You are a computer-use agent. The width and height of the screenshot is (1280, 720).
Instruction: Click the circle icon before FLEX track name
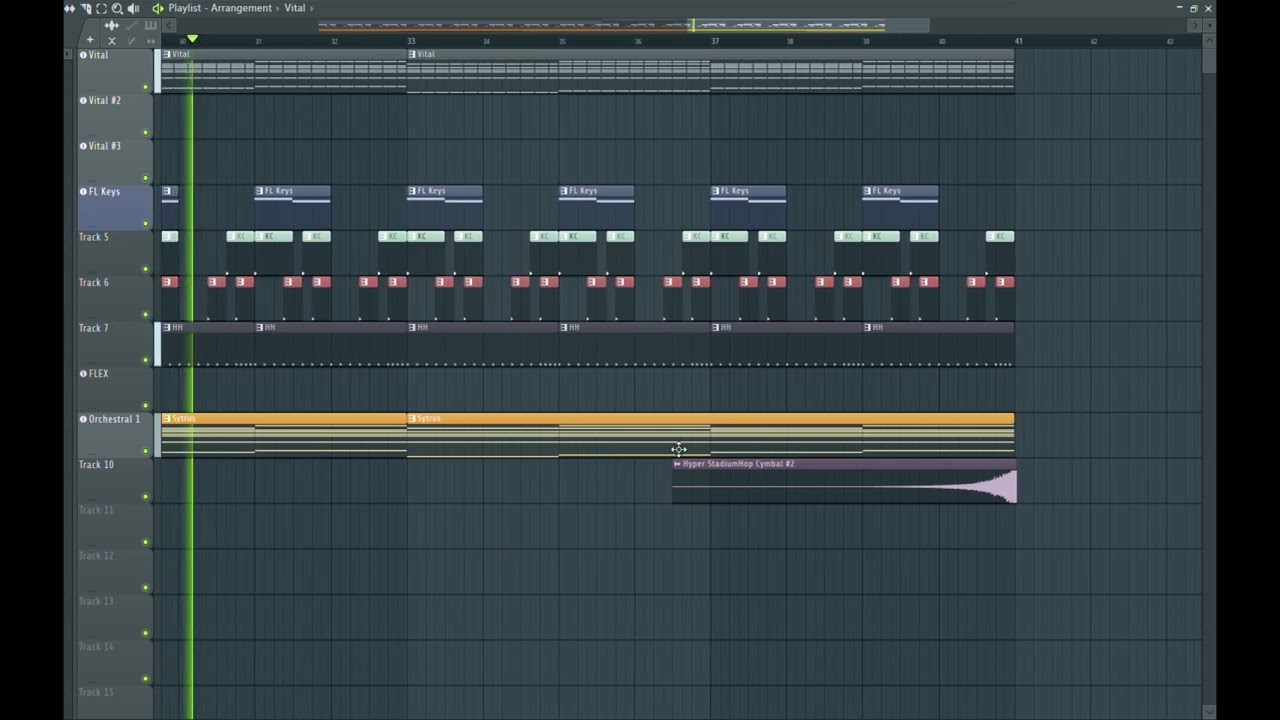coord(83,373)
